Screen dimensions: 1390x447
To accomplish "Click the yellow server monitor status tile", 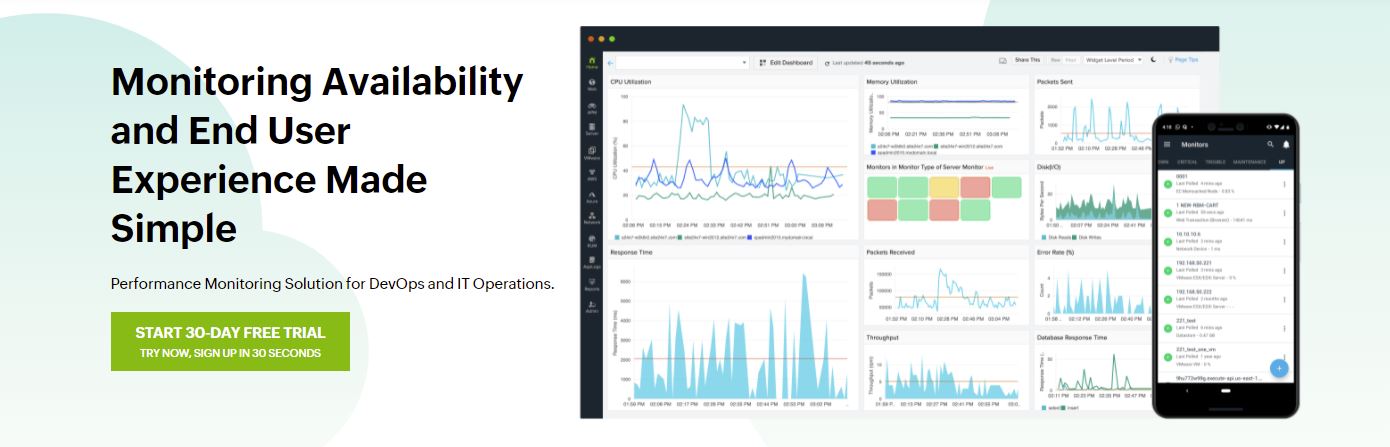I will coord(944,187).
